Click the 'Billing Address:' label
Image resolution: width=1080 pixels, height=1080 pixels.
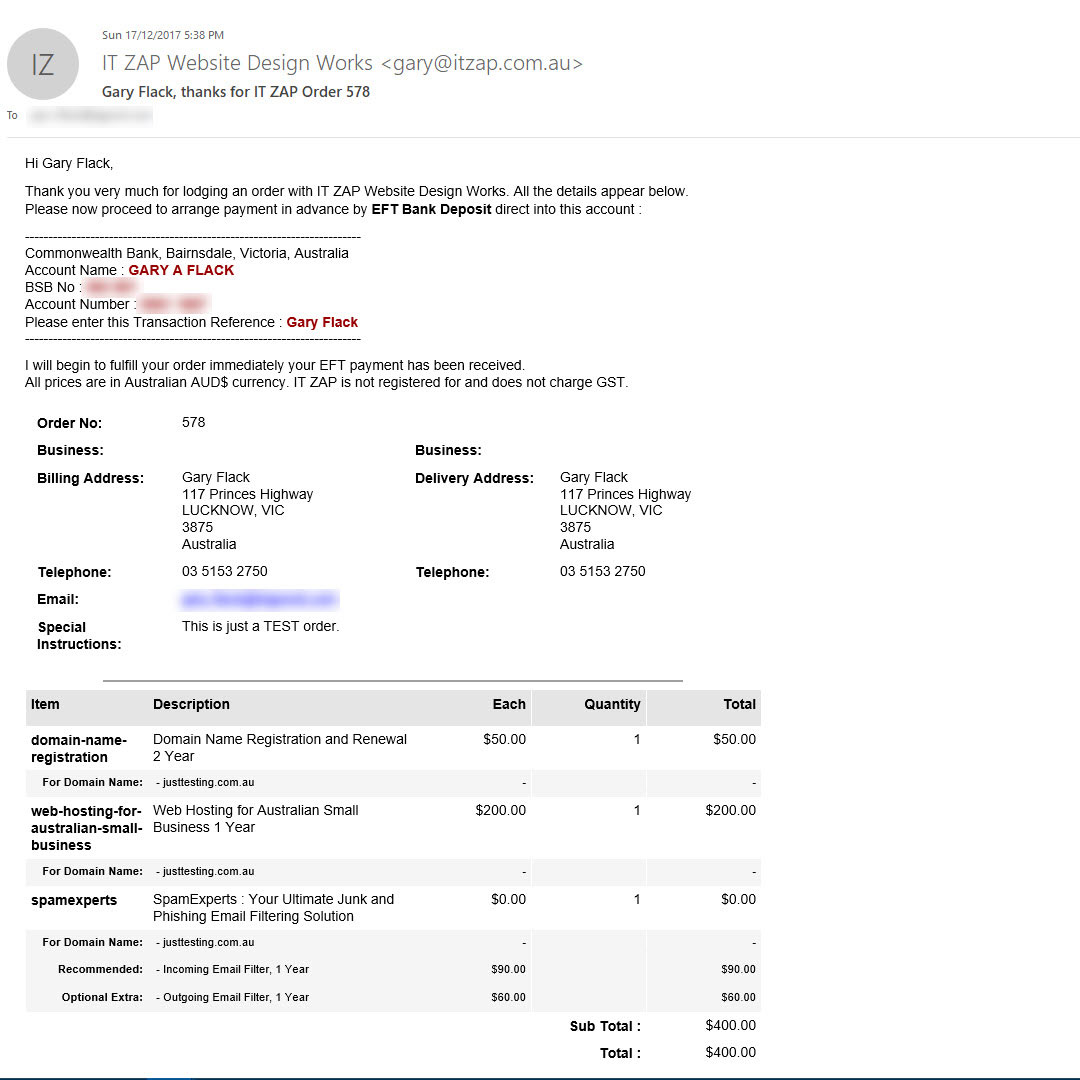(91, 478)
